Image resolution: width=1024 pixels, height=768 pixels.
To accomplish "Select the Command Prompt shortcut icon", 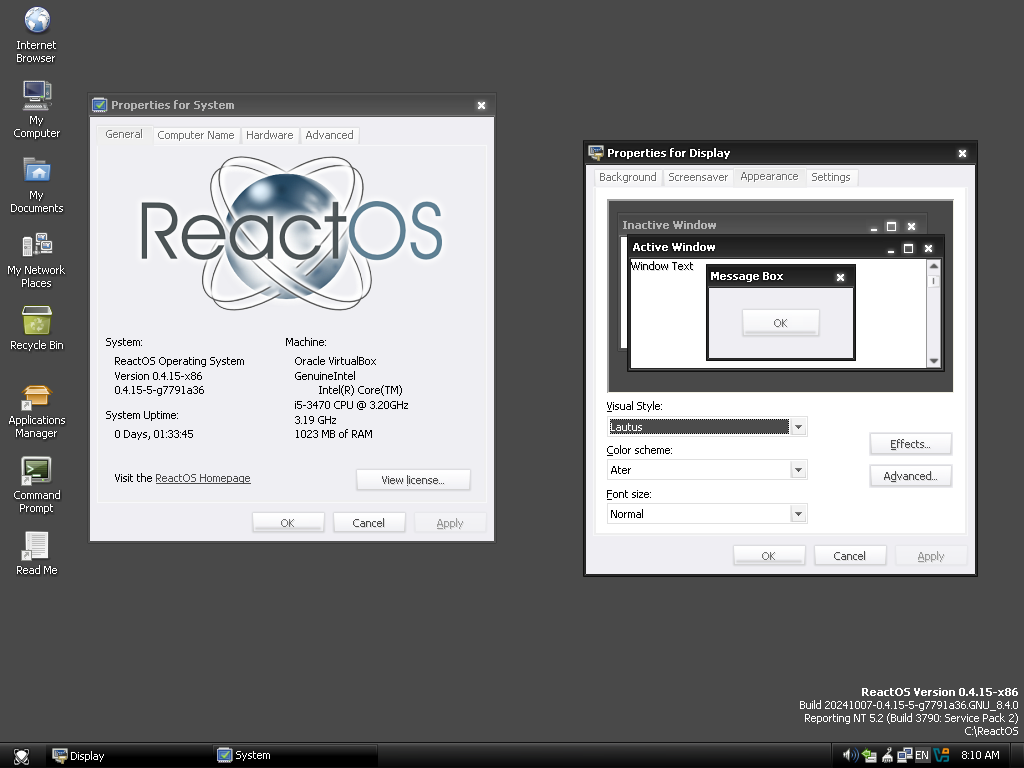I will [36, 472].
